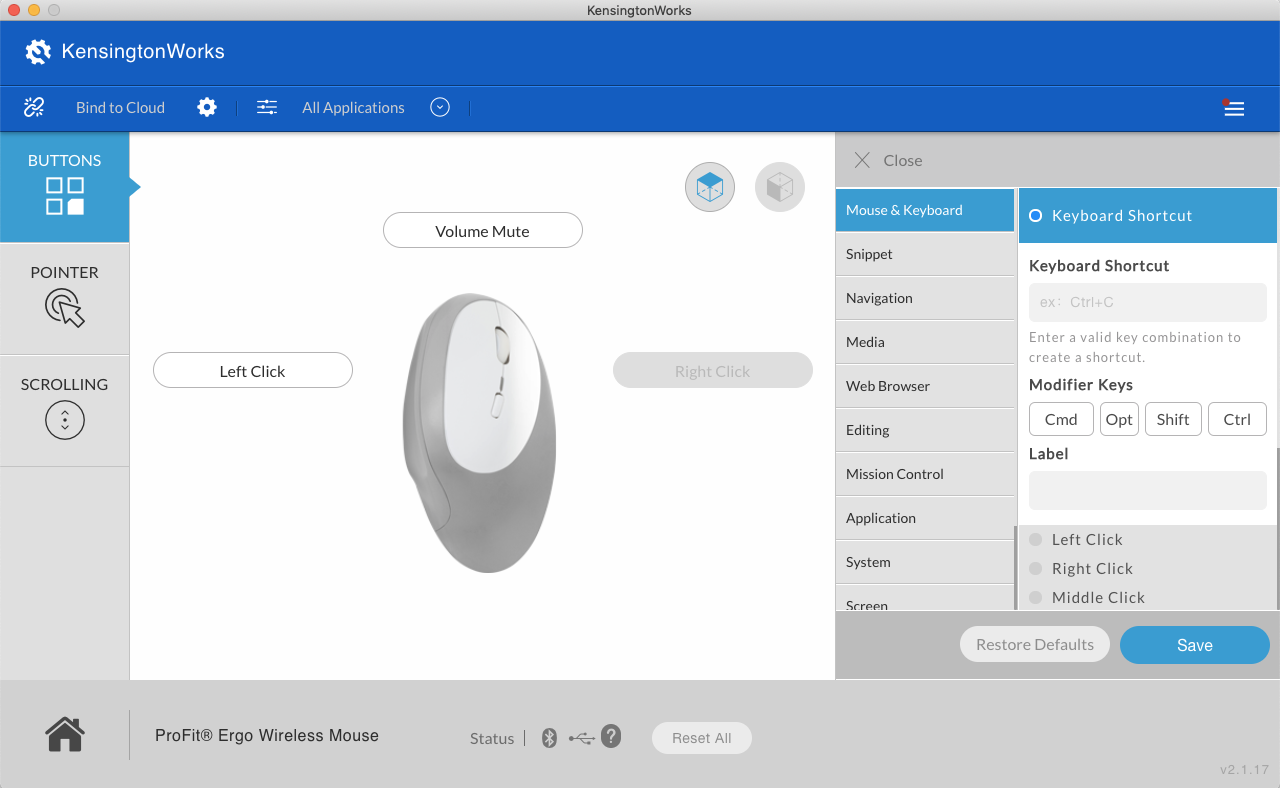Select the Navigation category
Viewport: 1280px width, 788px height.
coord(925,298)
